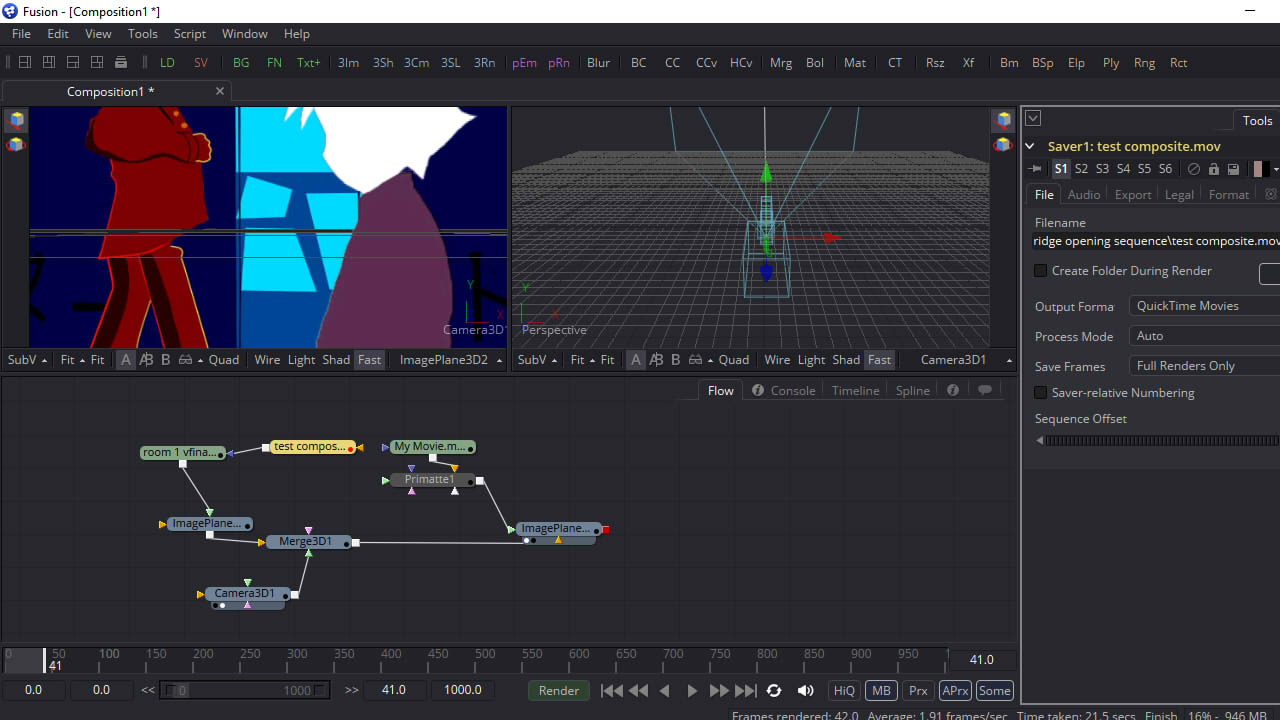Open the Window menu
Image resolution: width=1280 pixels, height=720 pixels.
click(245, 34)
